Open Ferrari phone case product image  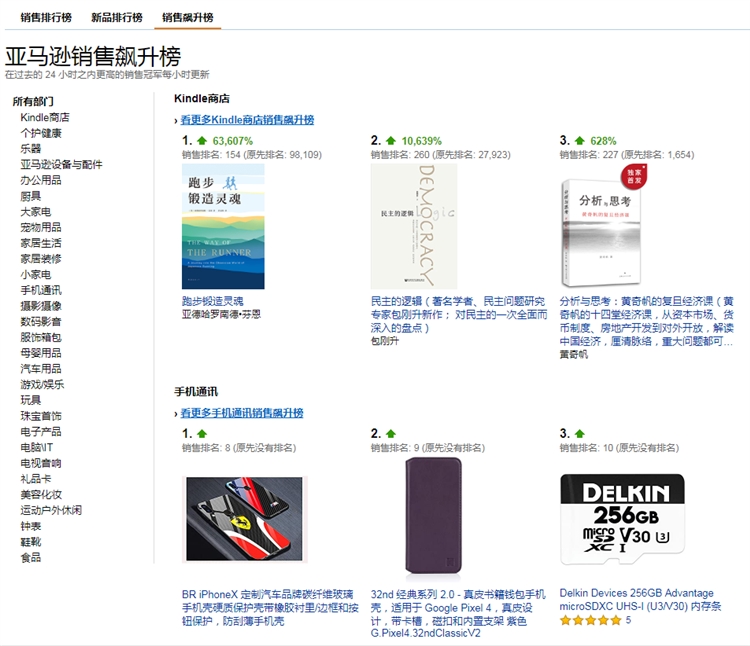(244, 518)
